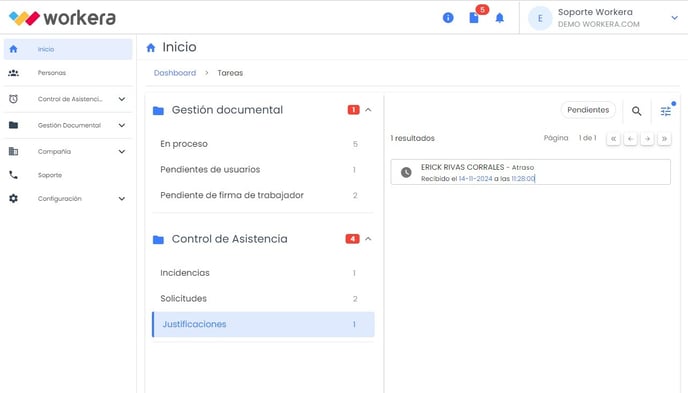This screenshot has width=688, height=393.
Task: Open the information icon in header
Action: pos(448,18)
